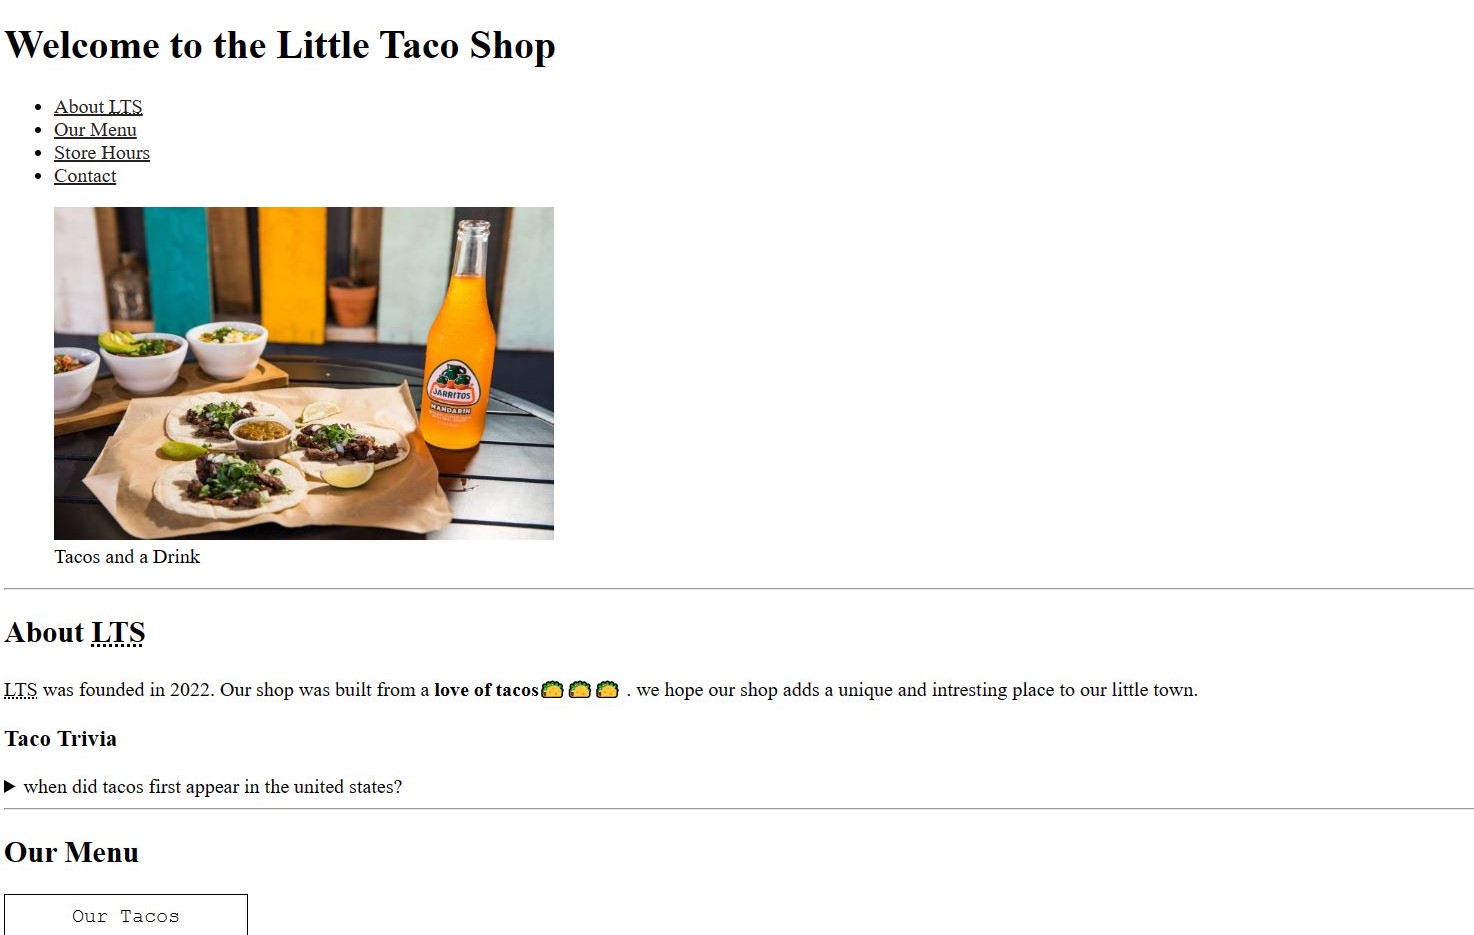This screenshot has width=1474, height=935.
Task: Click the white bowl with avocado slices
Action: 145,360
